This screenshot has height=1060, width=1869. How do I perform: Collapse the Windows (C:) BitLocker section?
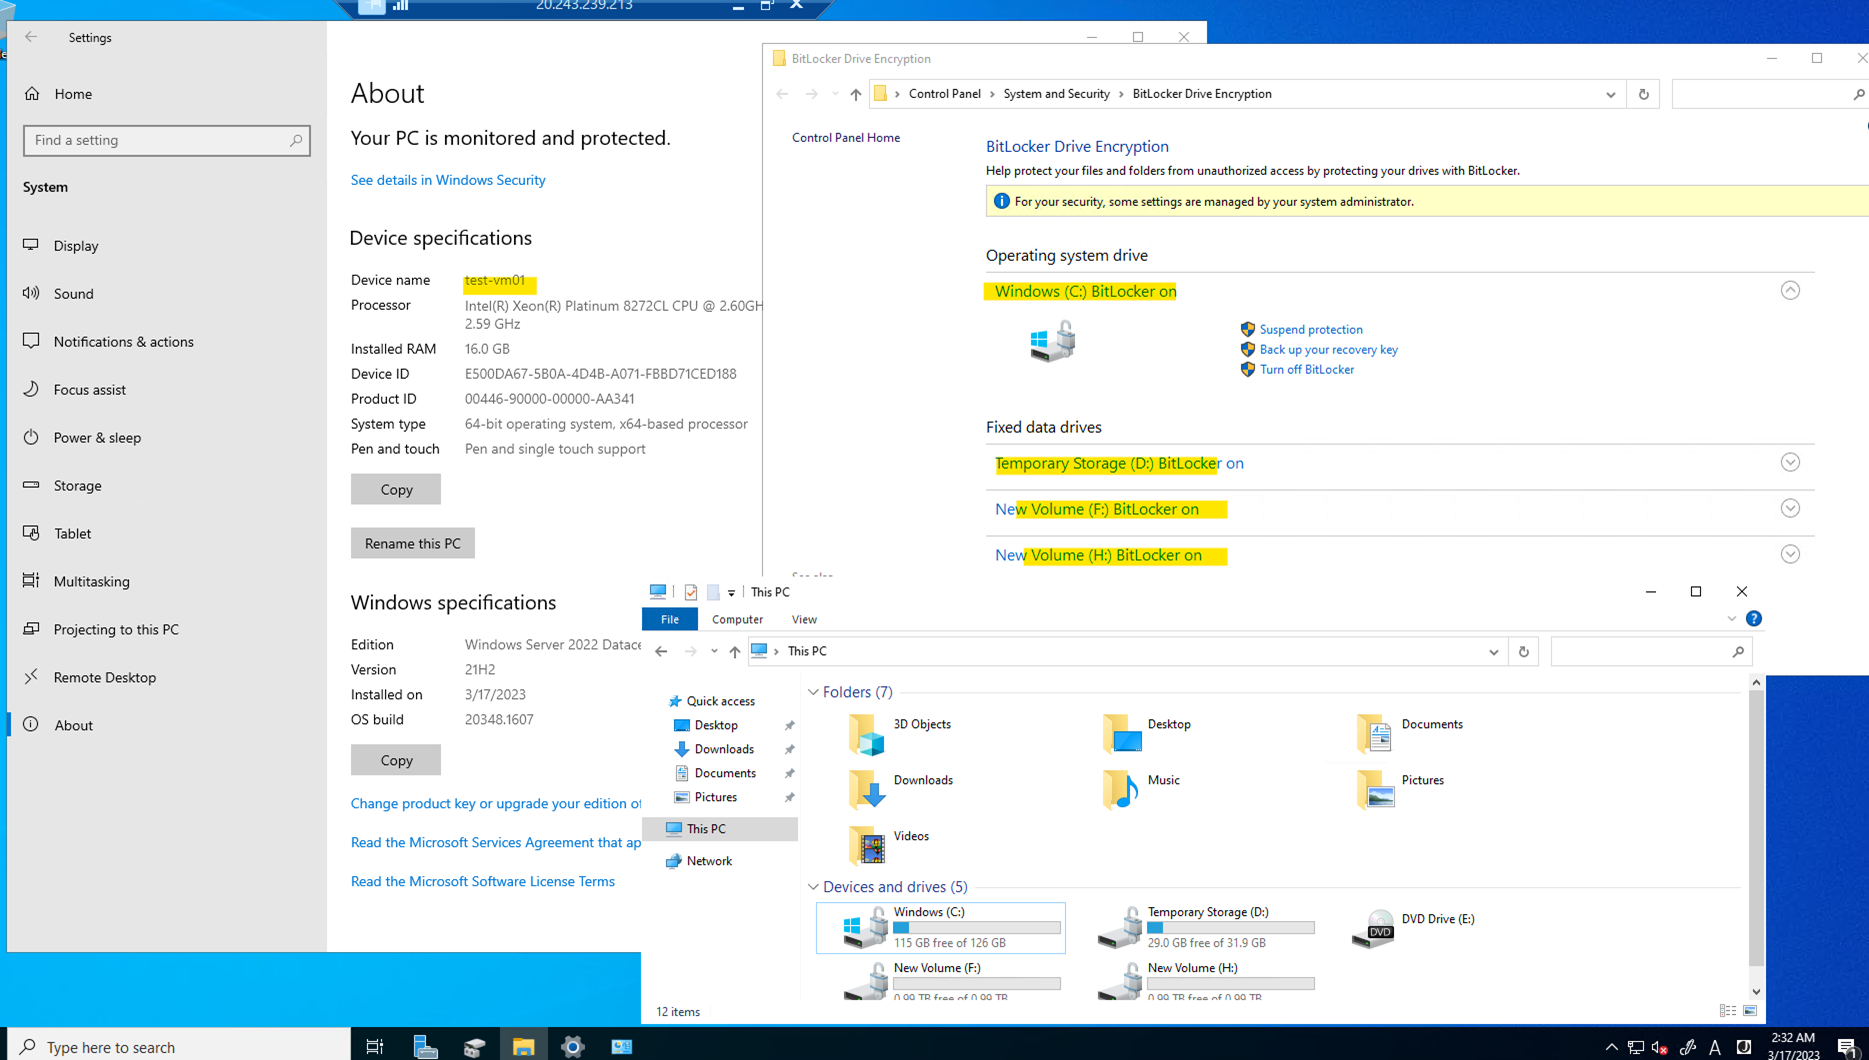(x=1789, y=291)
